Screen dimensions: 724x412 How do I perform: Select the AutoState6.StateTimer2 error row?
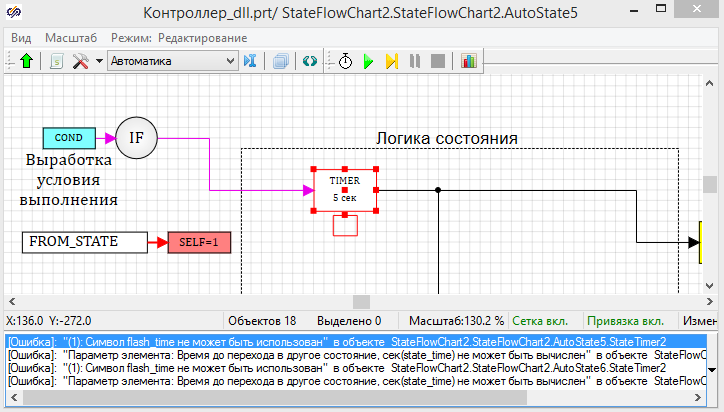pyautogui.click(x=356, y=368)
